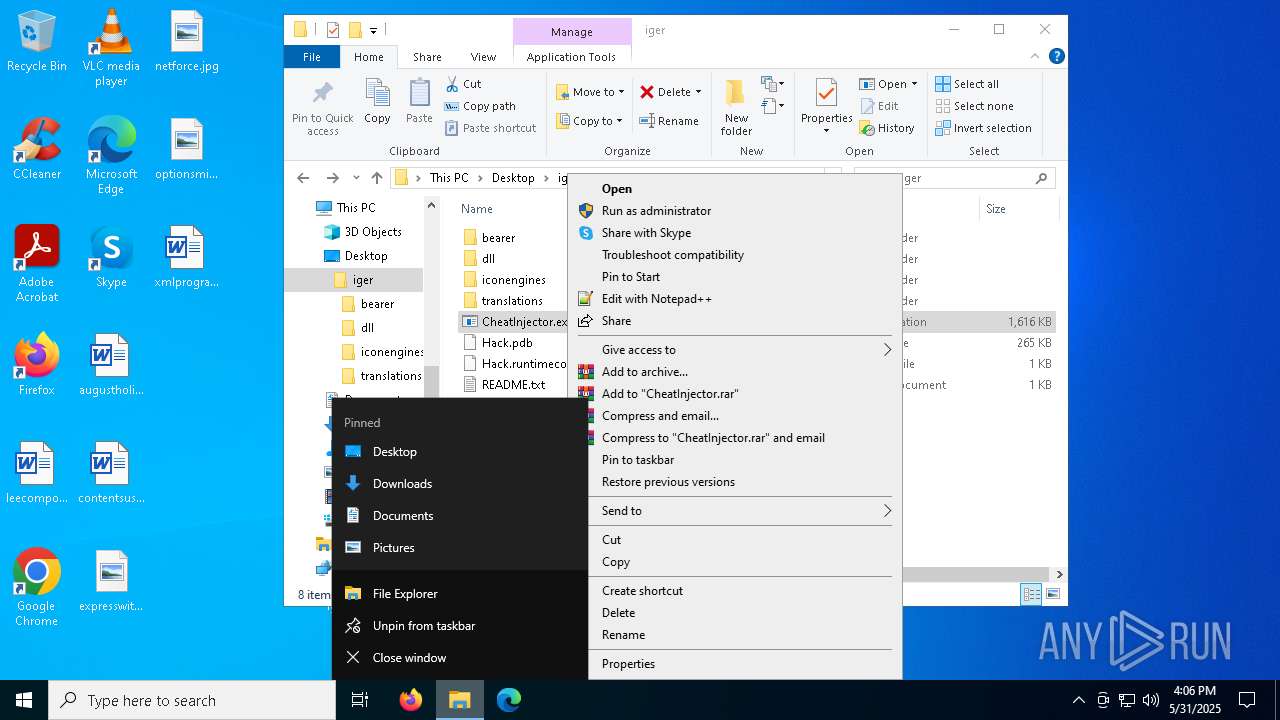This screenshot has width=1280, height=720.
Task: Click the Back navigation arrow
Action: (303, 178)
